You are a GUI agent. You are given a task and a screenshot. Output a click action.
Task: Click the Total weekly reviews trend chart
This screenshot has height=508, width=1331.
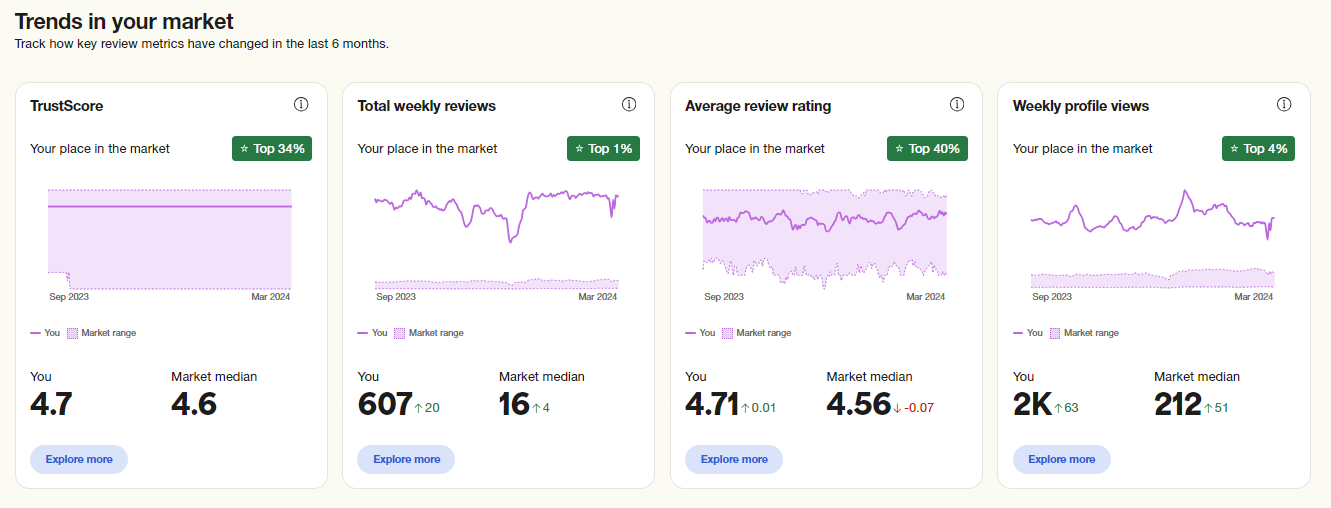[497, 240]
